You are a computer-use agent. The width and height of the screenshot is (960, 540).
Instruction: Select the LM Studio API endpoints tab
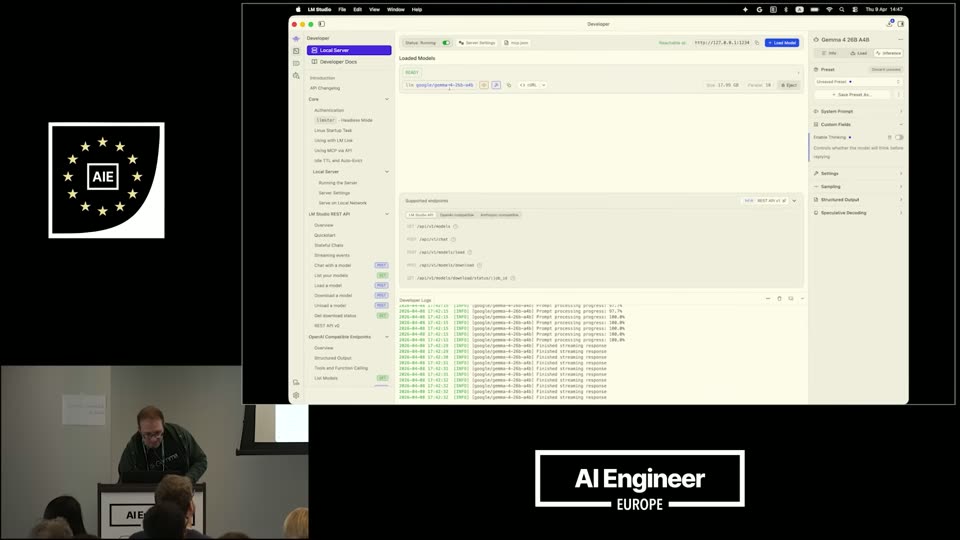pyautogui.click(x=421, y=215)
